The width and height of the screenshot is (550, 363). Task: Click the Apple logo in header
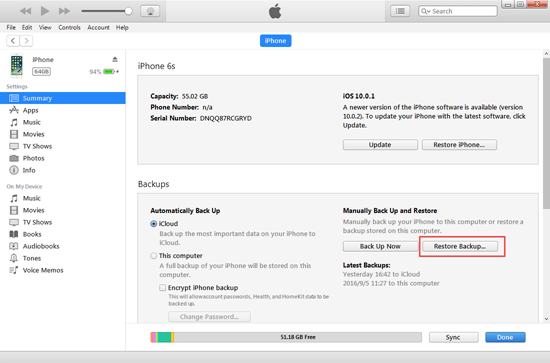[275, 11]
